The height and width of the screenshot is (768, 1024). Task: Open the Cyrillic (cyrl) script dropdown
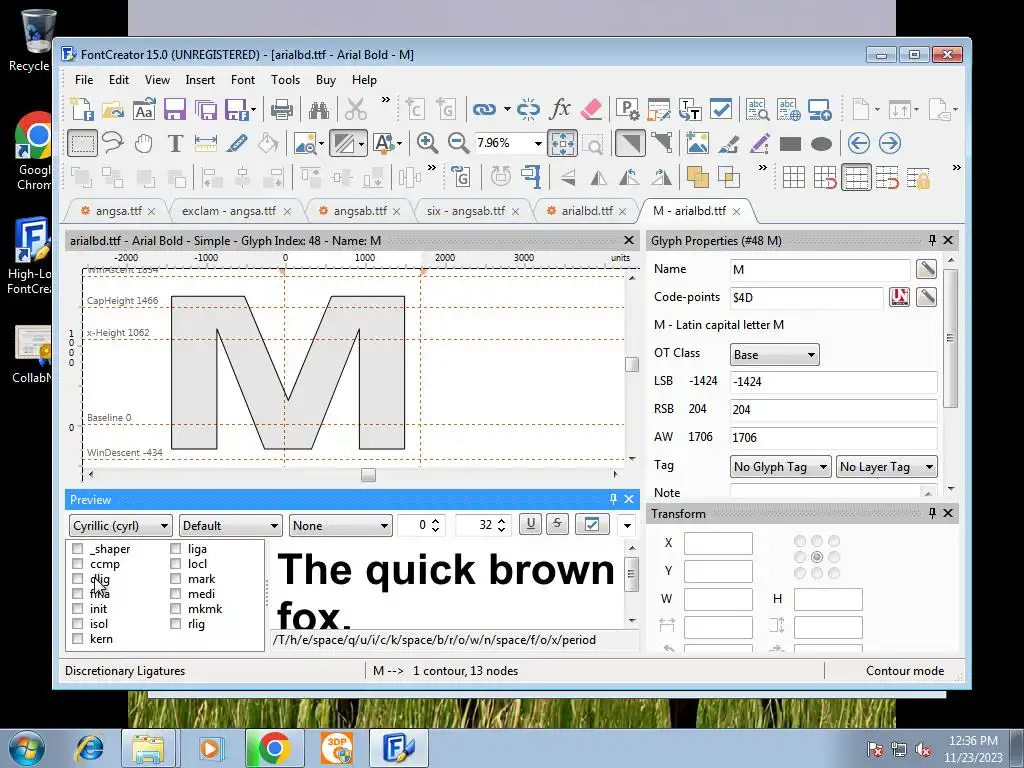[121, 526]
